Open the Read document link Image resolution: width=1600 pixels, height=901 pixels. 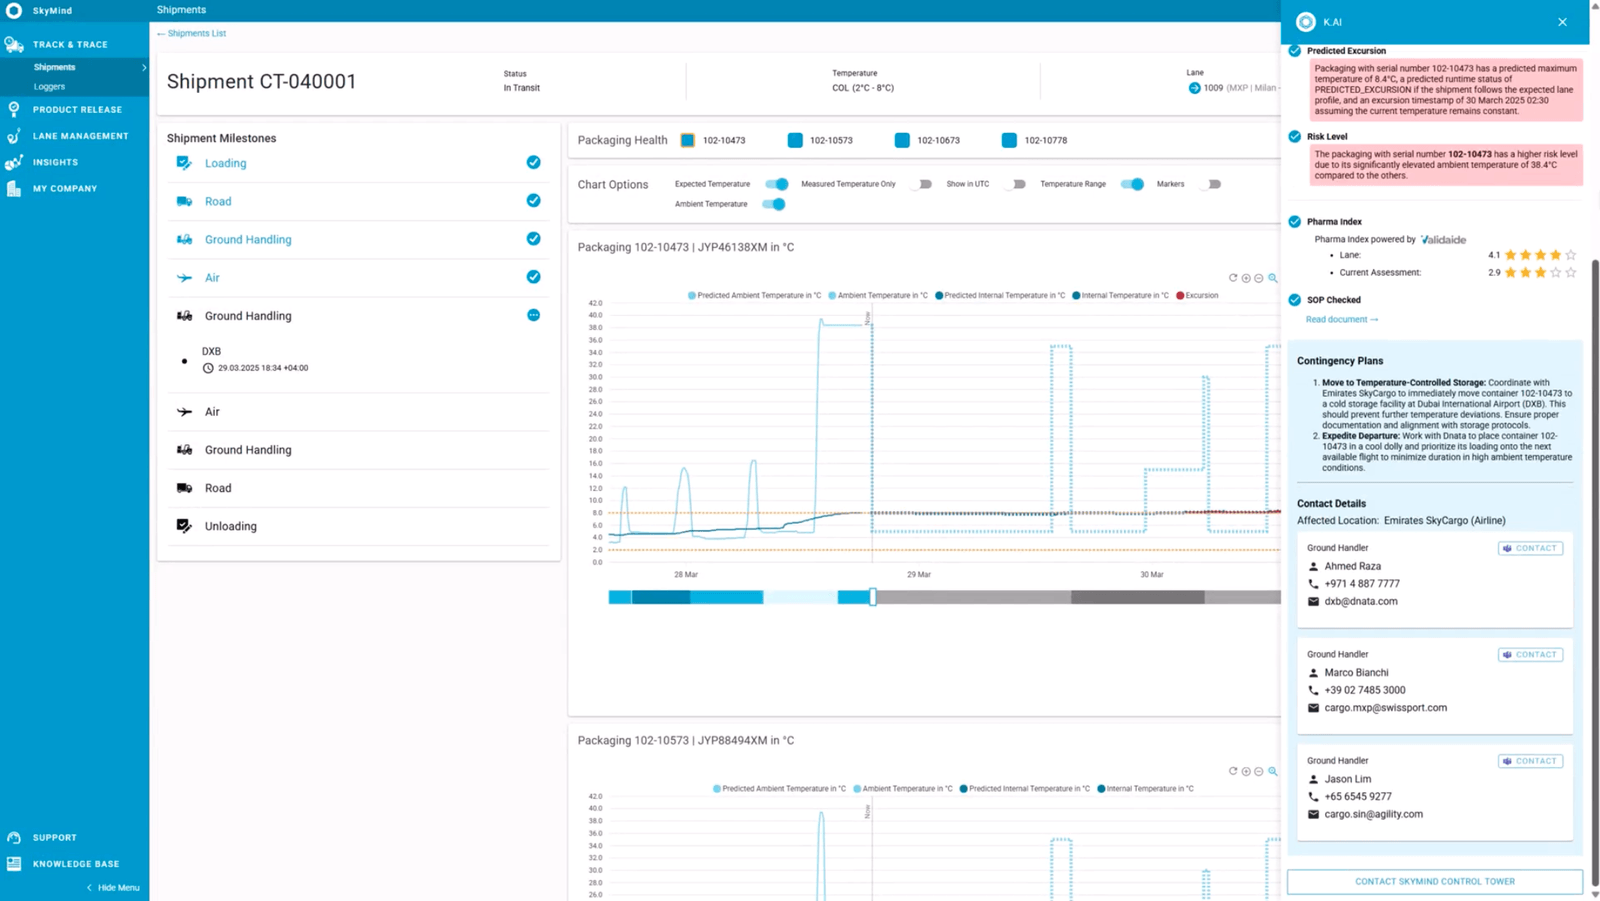pyautogui.click(x=1341, y=319)
